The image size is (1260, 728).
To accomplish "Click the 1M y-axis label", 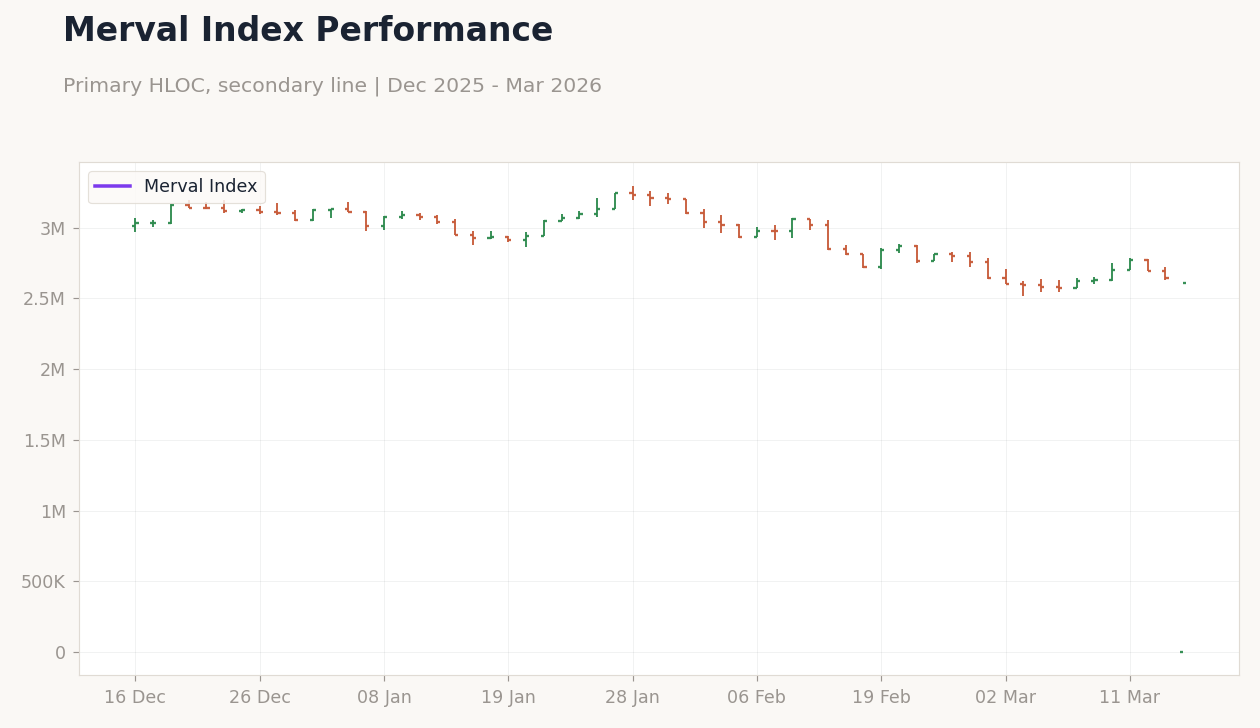I will click(x=52, y=511).
